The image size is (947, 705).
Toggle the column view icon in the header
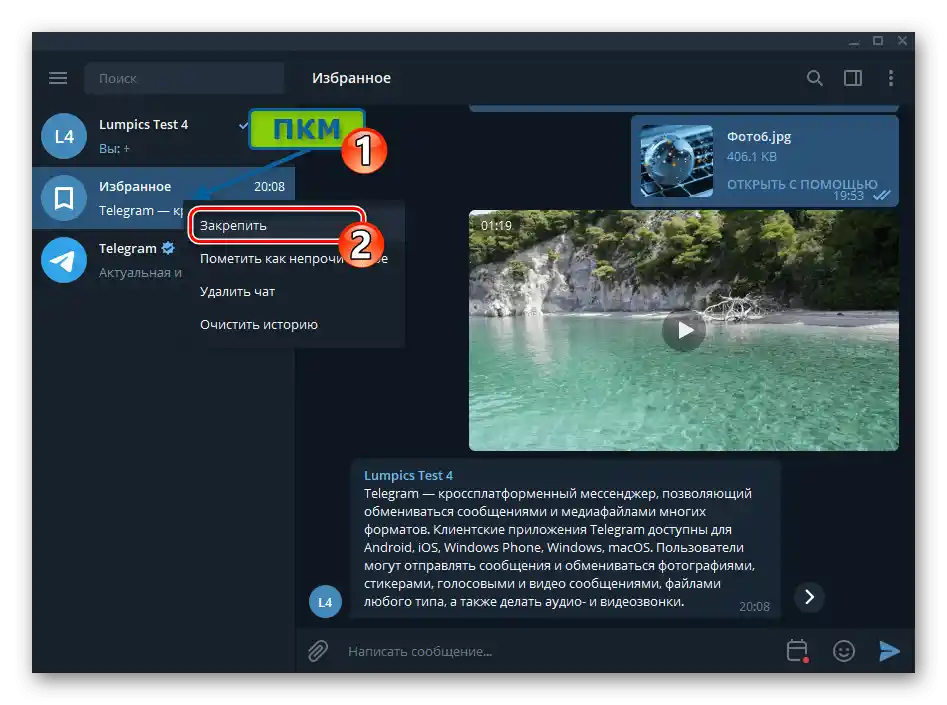[853, 77]
